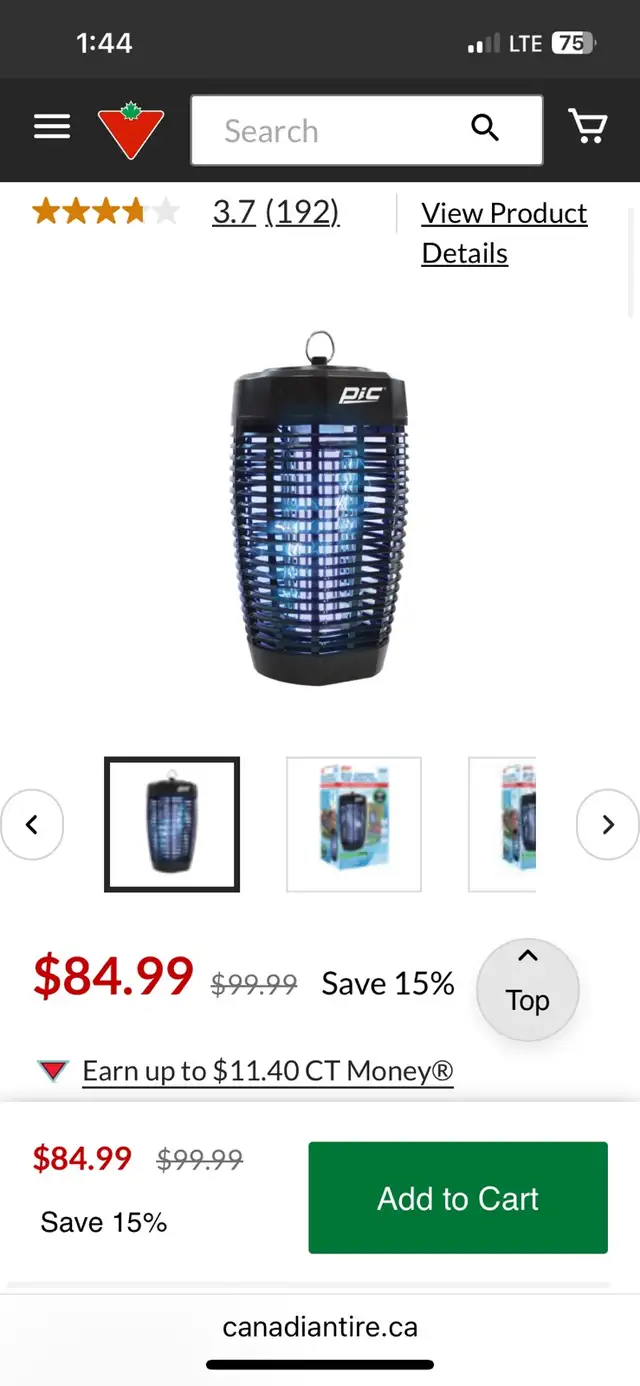Open the shopping cart
The height and width of the screenshot is (1386, 640).
(x=587, y=127)
